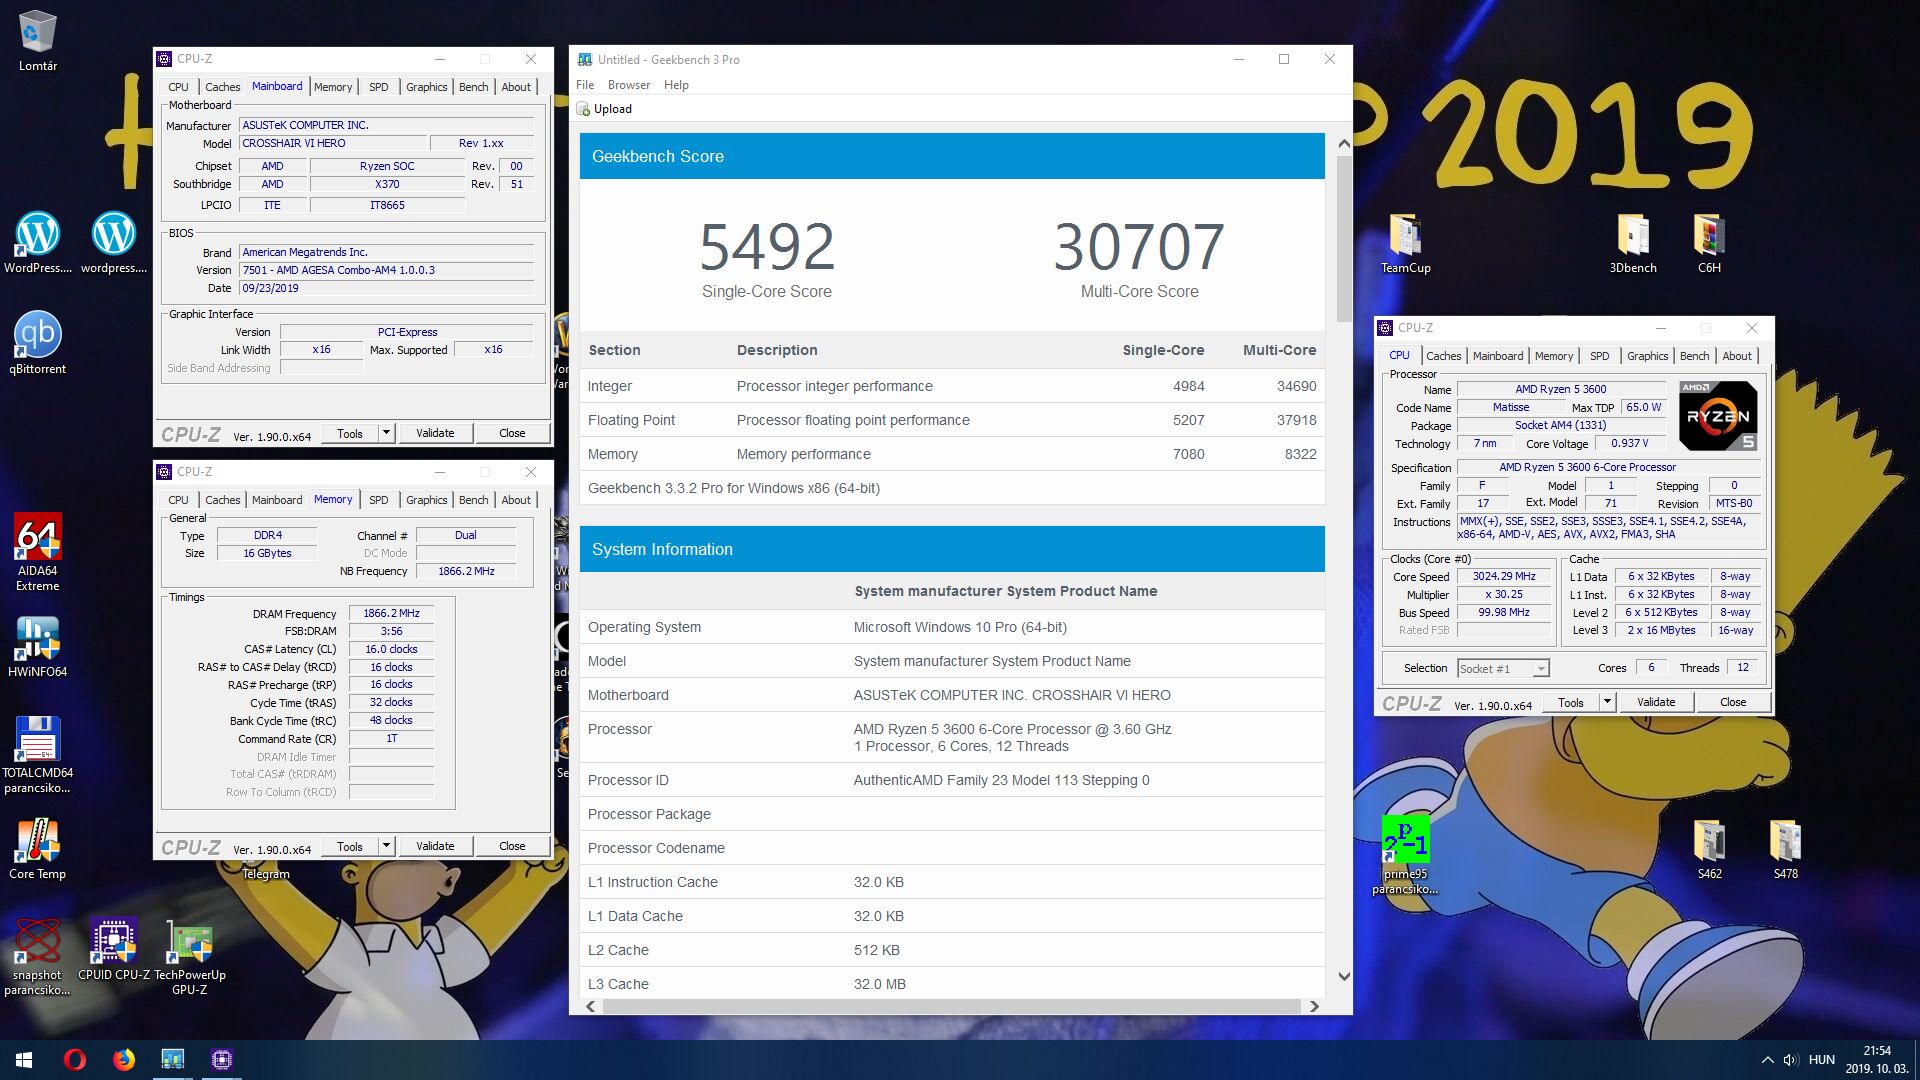Click Geekbench vertical scrollbar thumb

pyautogui.click(x=1344, y=238)
